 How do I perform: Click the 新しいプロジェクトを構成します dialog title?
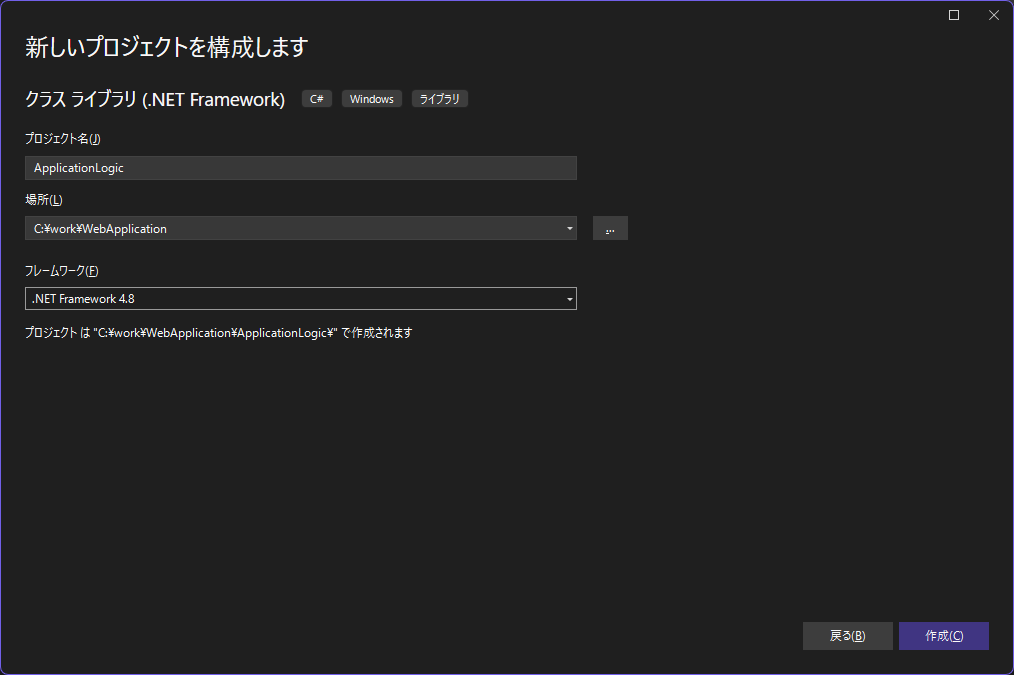click(x=166, y=47)
